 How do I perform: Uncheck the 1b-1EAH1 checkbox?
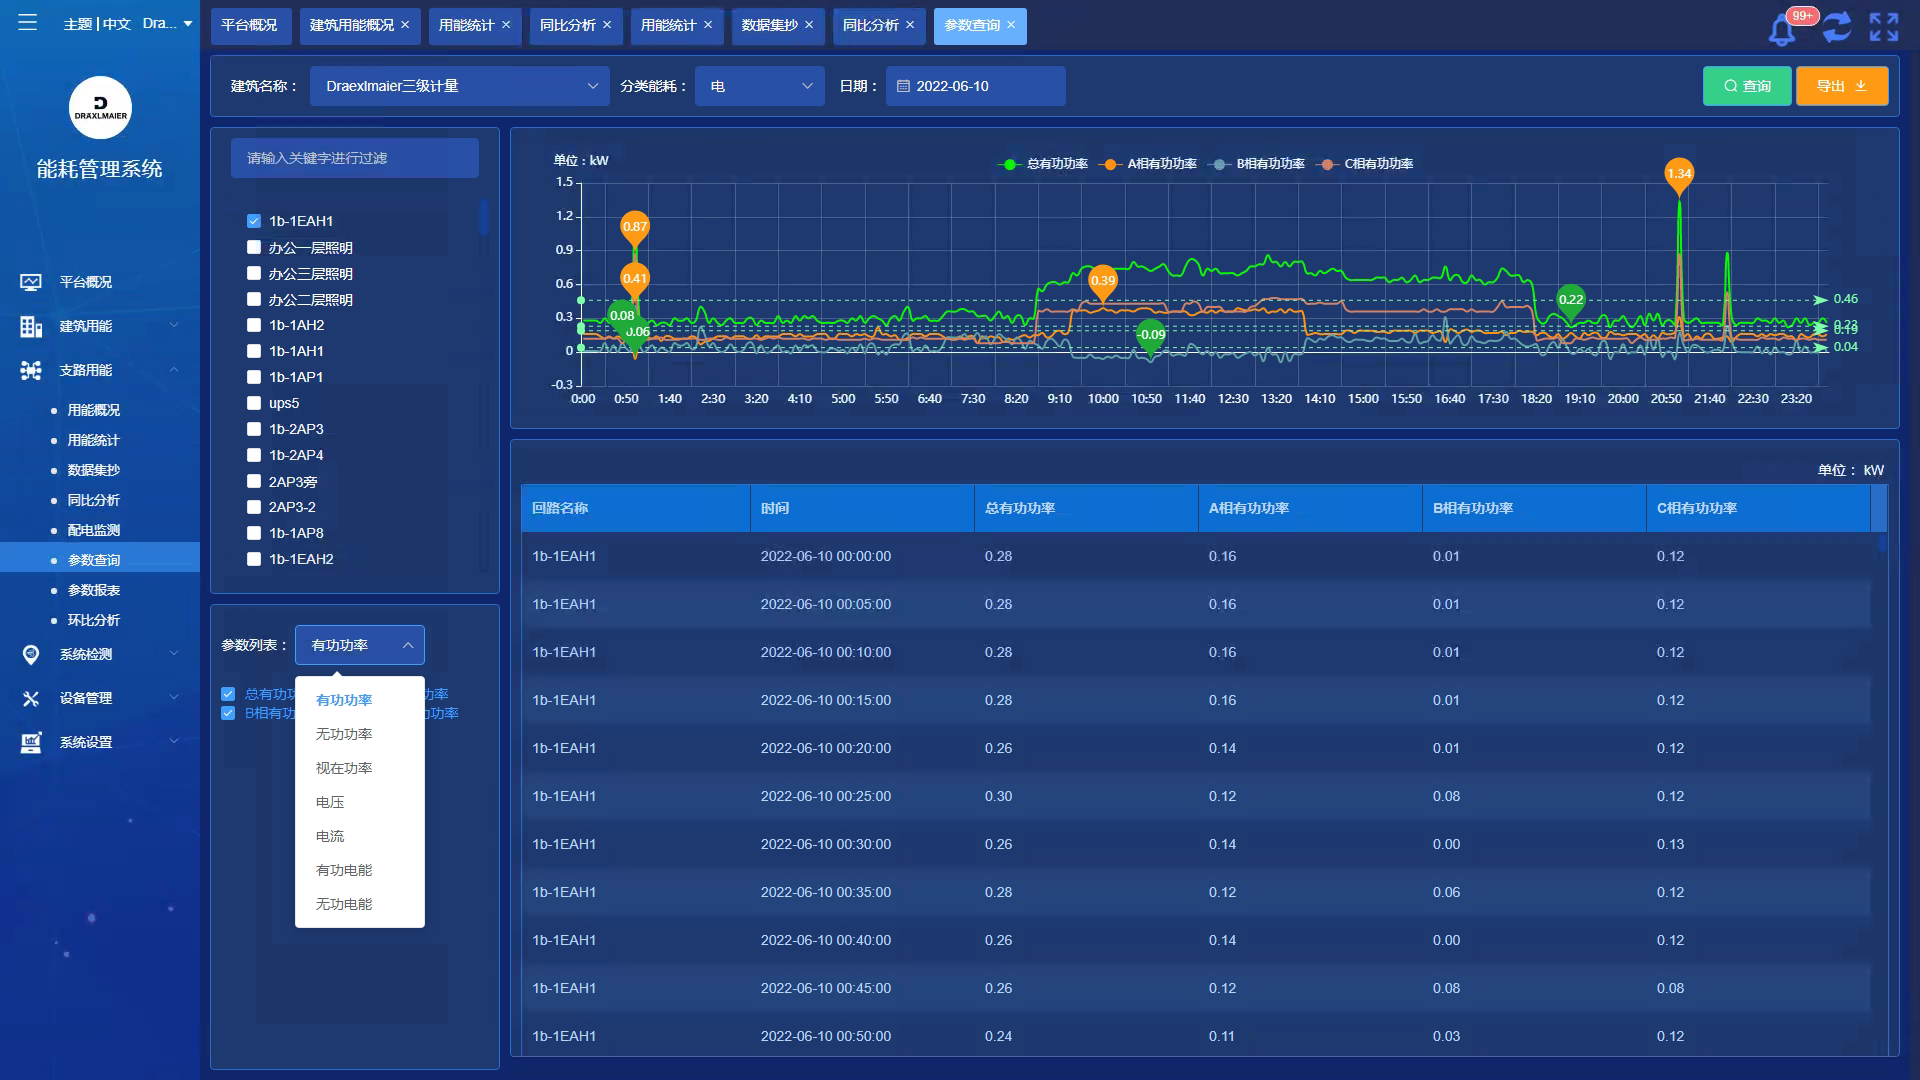[x=254, y=221]
